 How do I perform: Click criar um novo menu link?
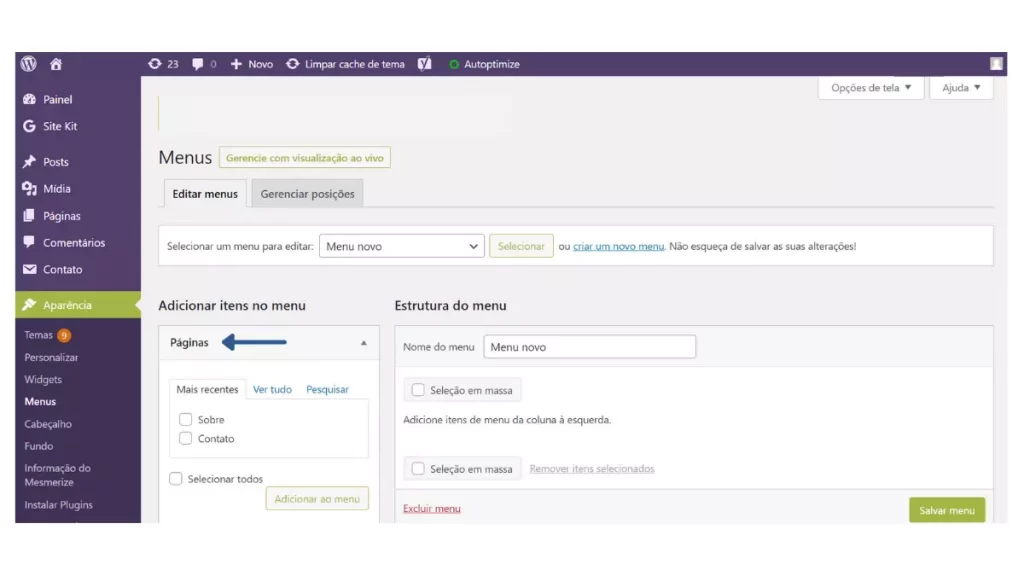[x=618, y=246]
